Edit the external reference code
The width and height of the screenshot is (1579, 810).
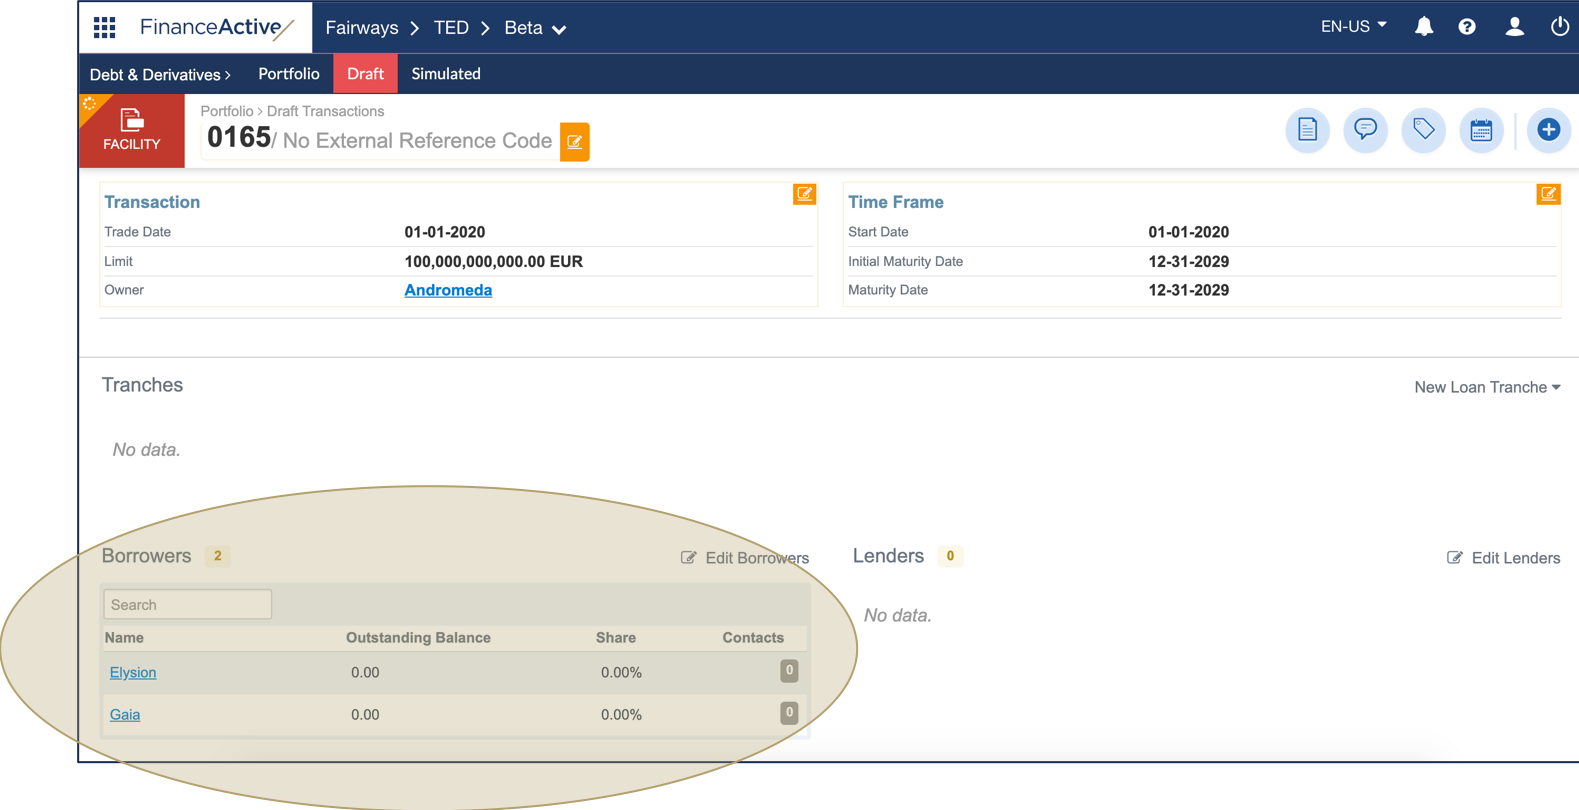pyautogui.click(x=575, y=142)
